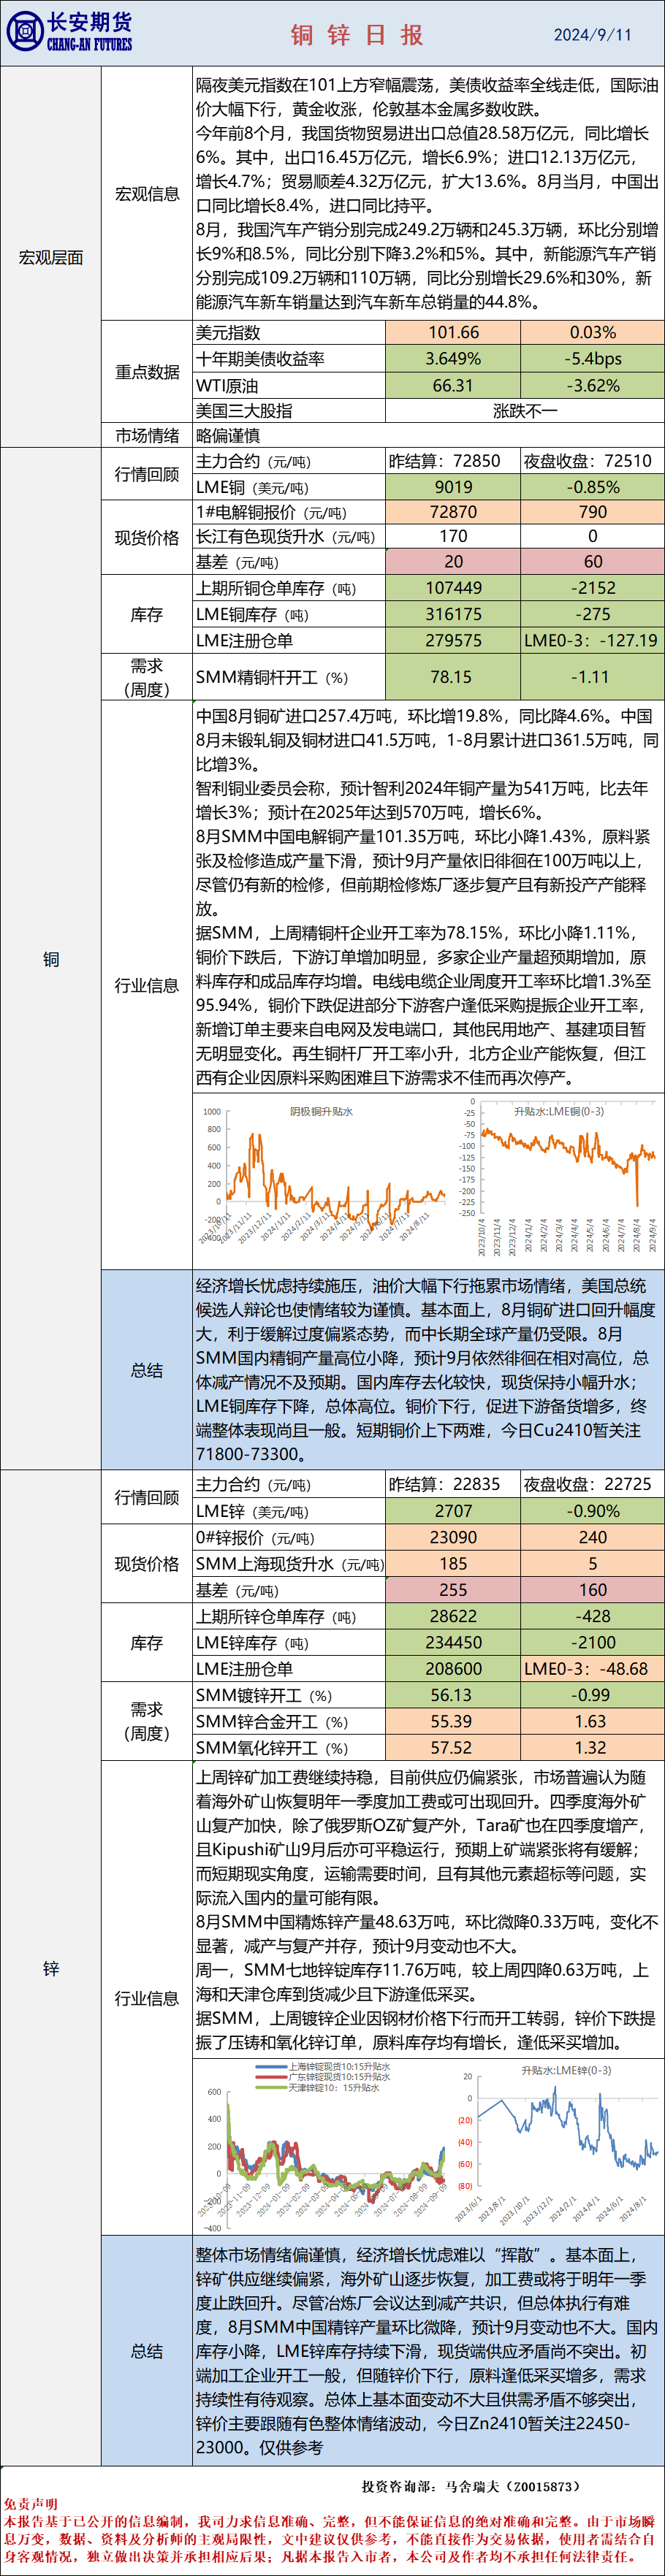Viewport: 665px width, 2576px height.
Task: Click the 170 premium cell
Action: pos(453,536)
